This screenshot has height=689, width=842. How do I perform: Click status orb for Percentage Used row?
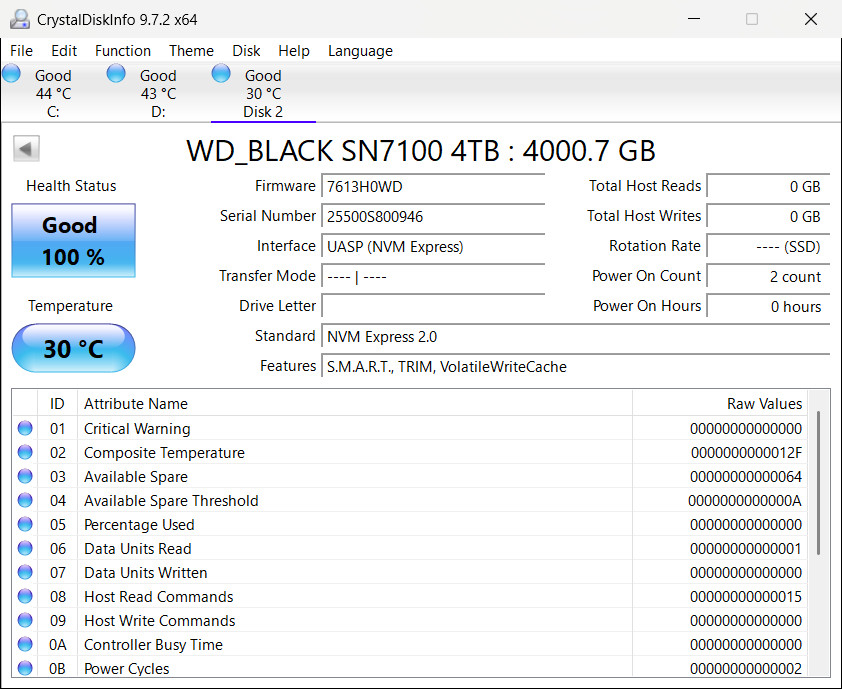click(x=25, y=524)
